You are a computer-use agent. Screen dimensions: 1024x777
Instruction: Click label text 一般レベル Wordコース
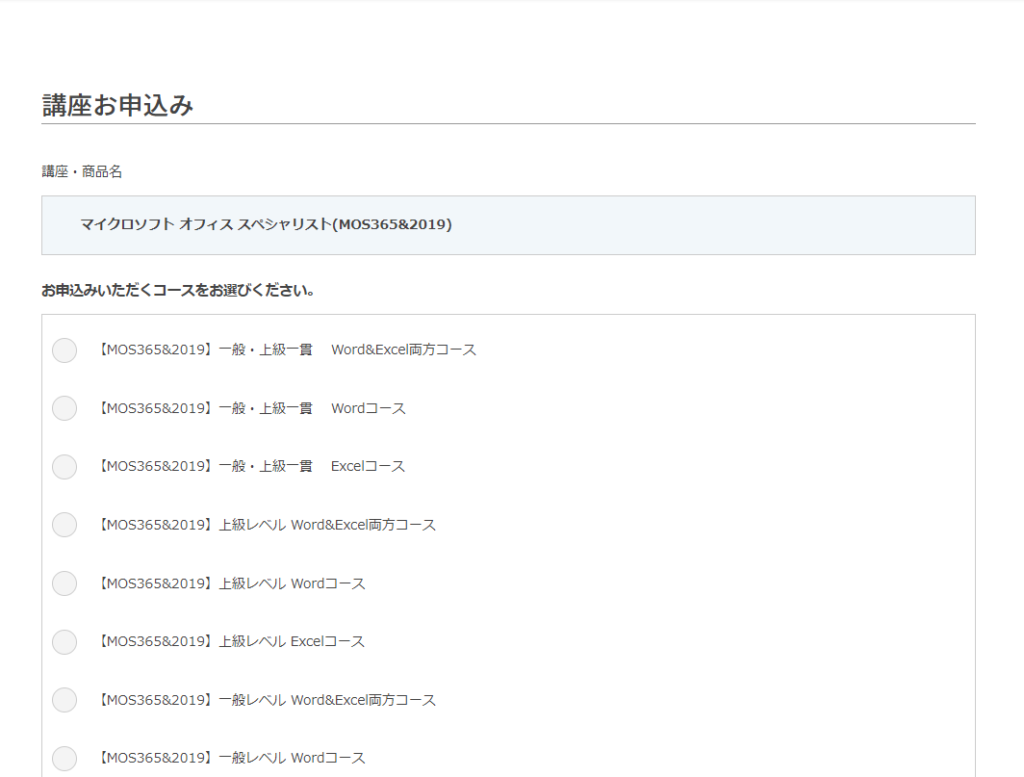[231, 759]
